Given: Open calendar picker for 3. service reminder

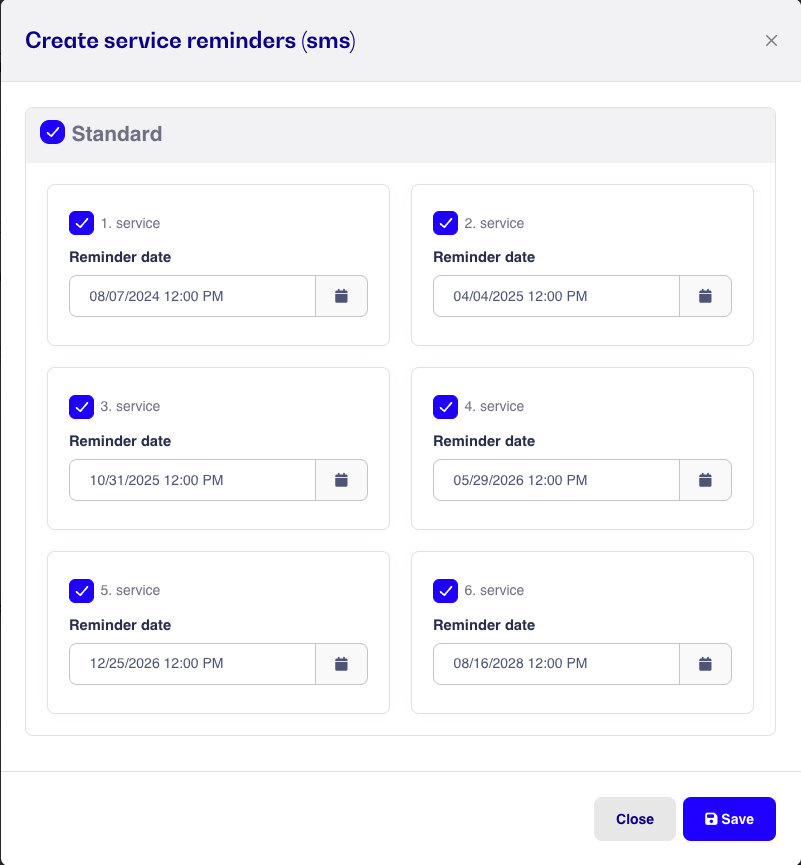Looking at the screenshot, I should click(341, 480).
